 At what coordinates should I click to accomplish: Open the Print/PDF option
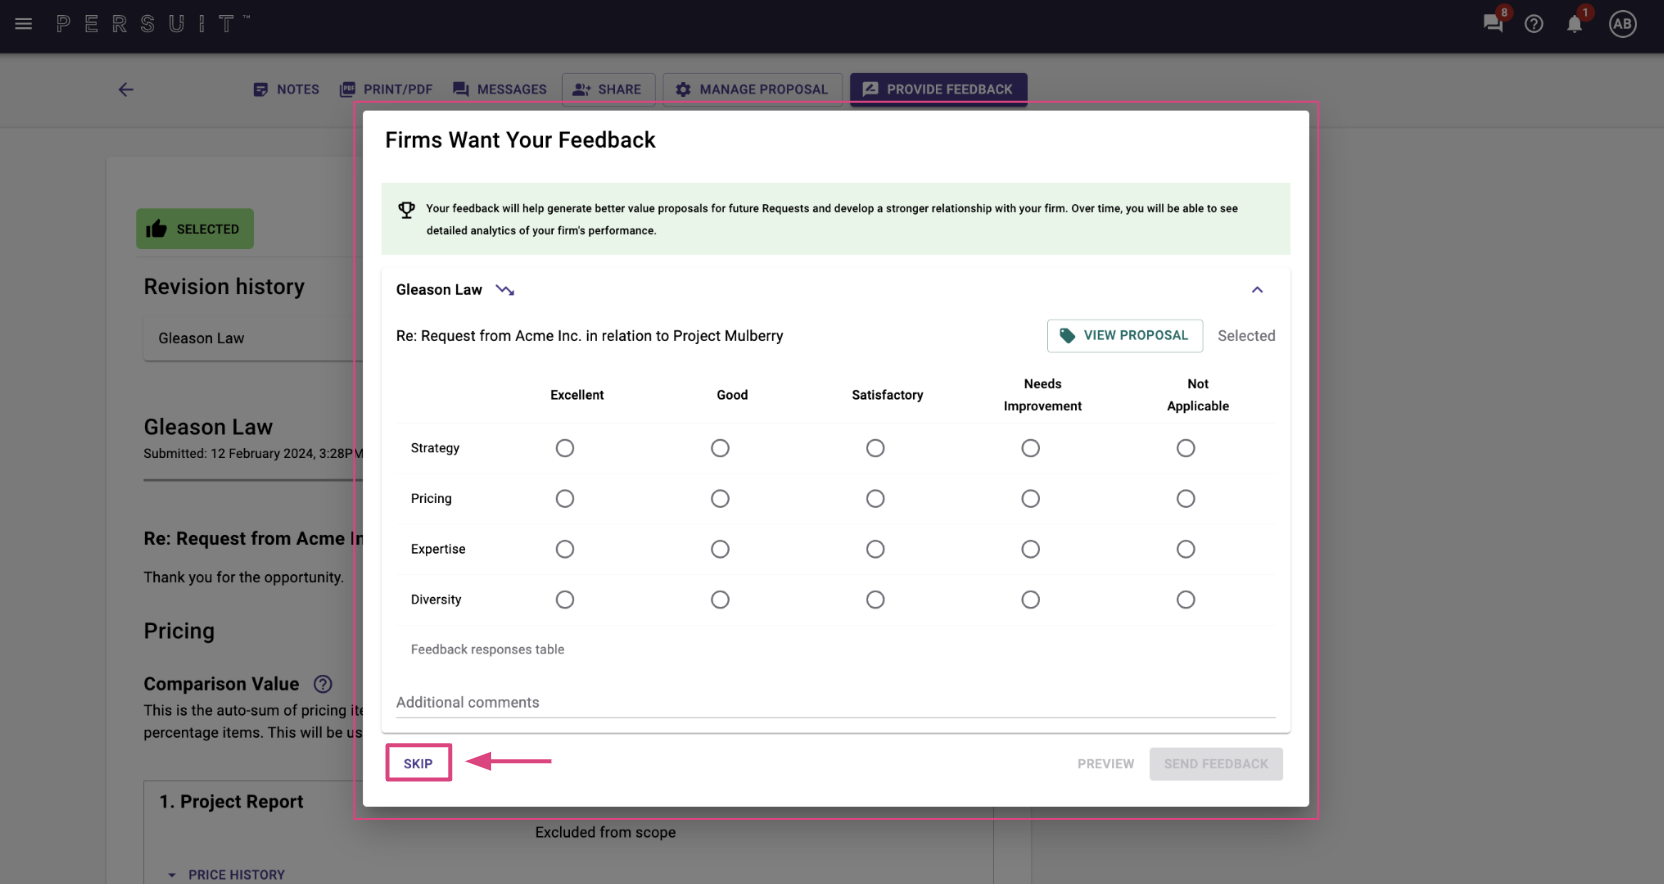coord(386,89)
